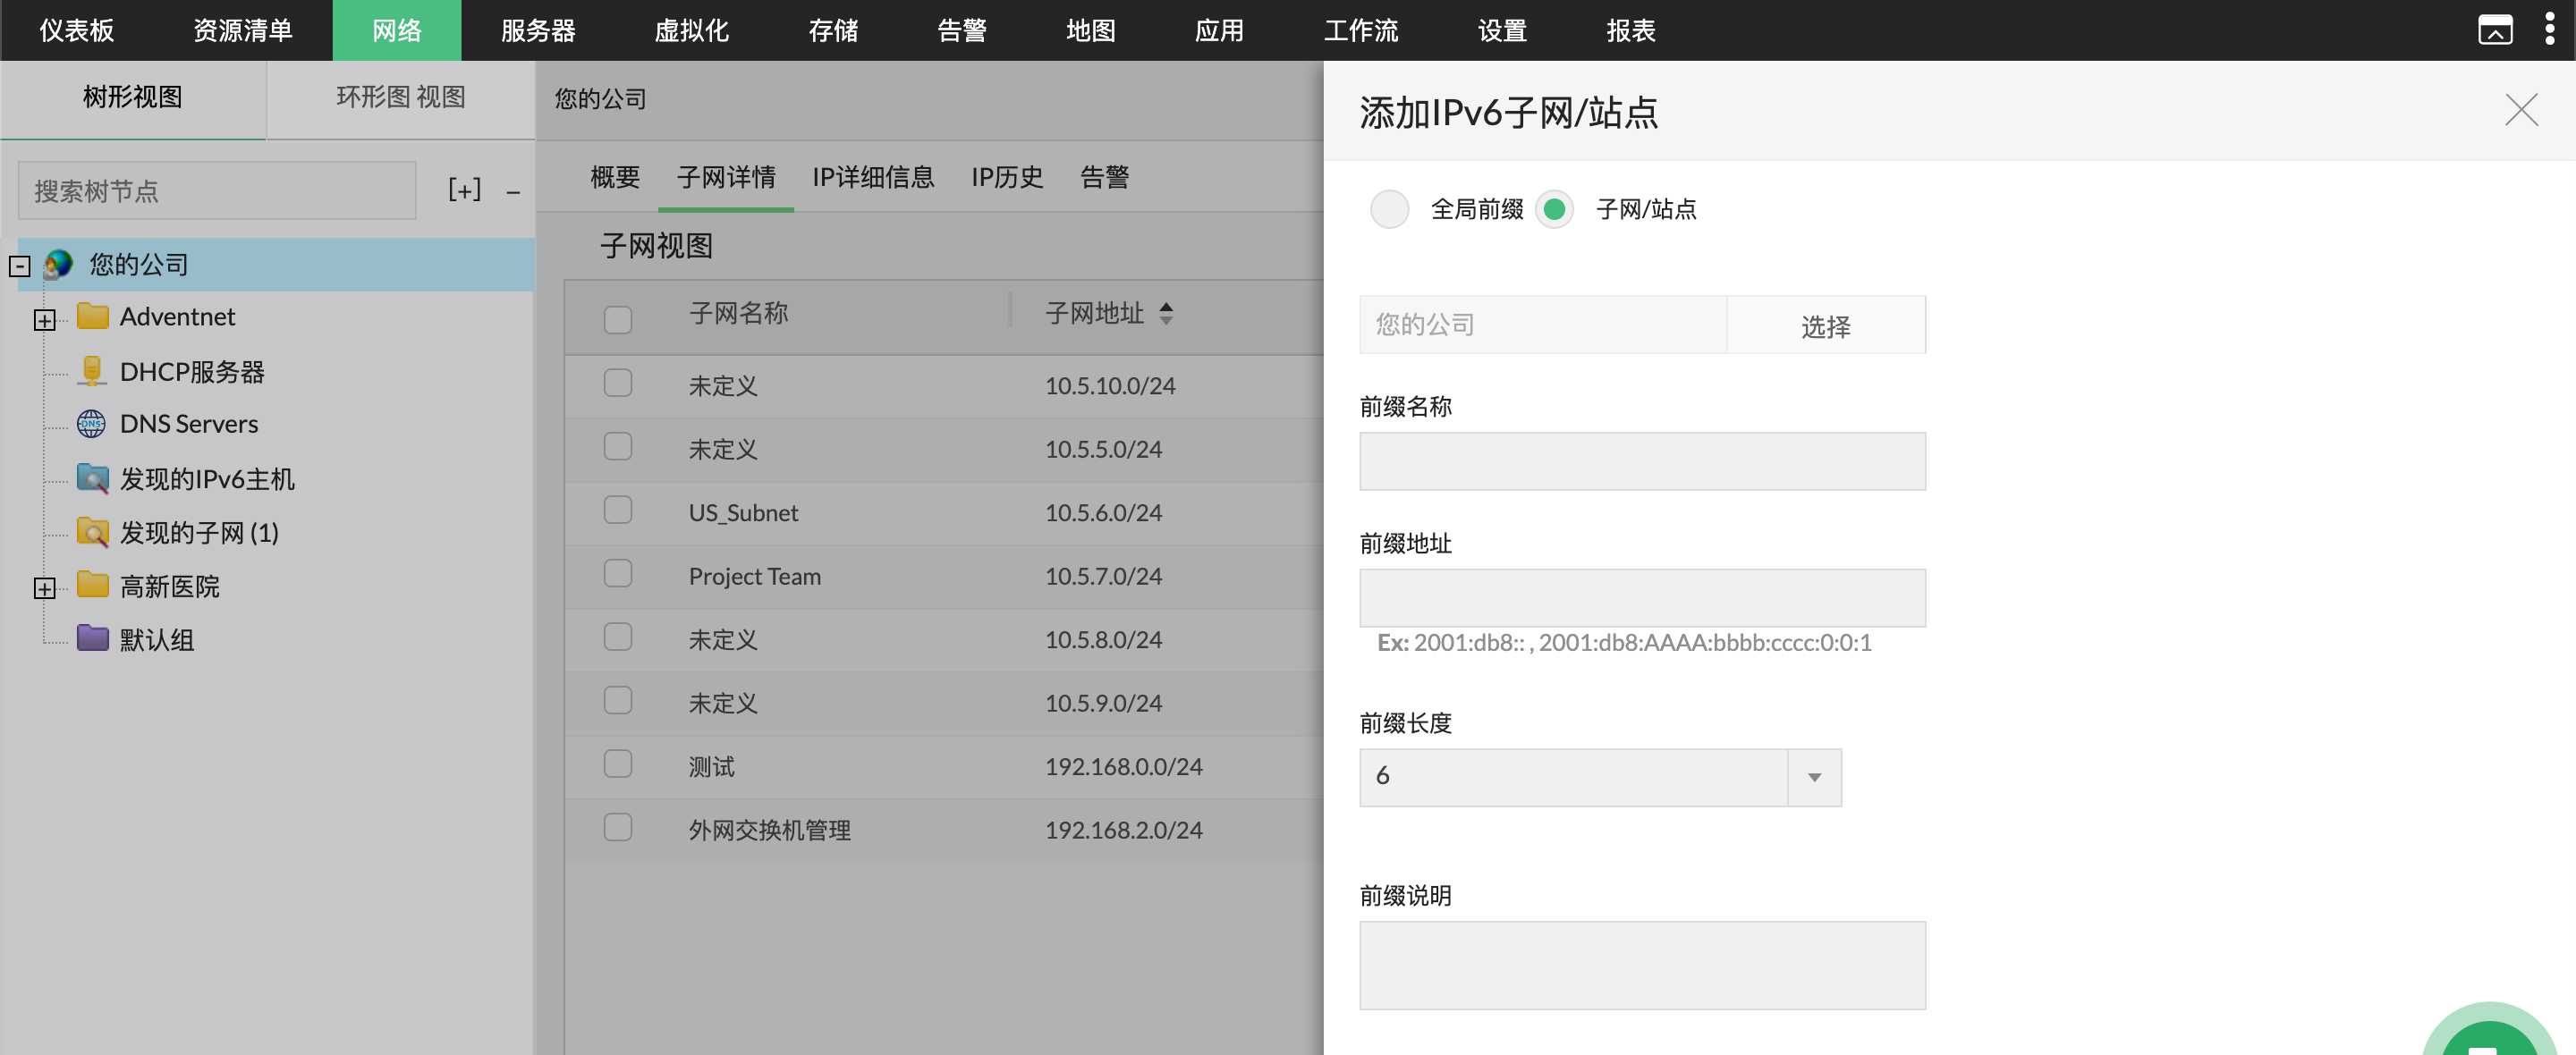Collapse the 您的公司 root node
This screenshot has width=2576, height=1055.
[x=19, y=266]
